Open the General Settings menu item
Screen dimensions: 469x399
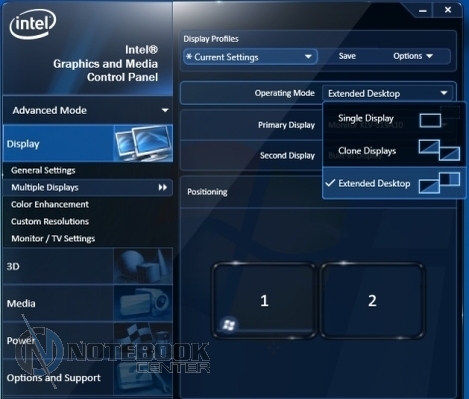coord(43,170)
